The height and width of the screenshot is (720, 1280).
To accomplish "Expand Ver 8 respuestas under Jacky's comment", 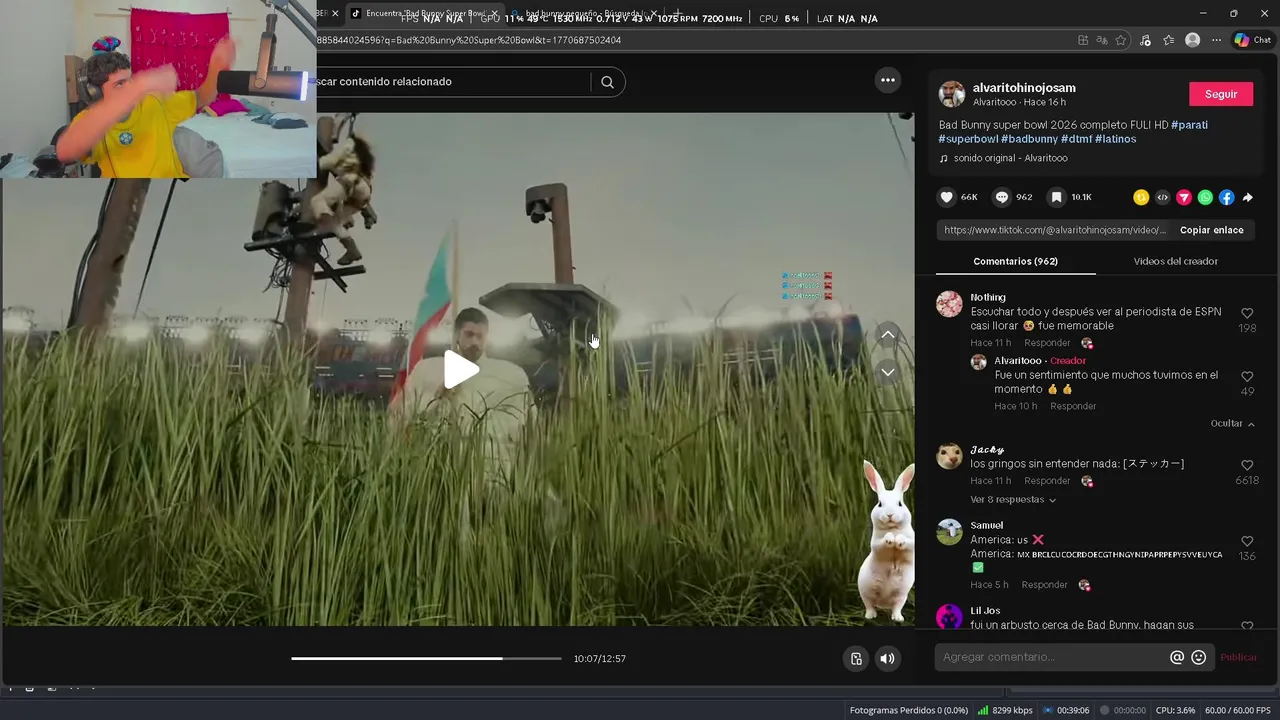I will tap(1012, 500).
